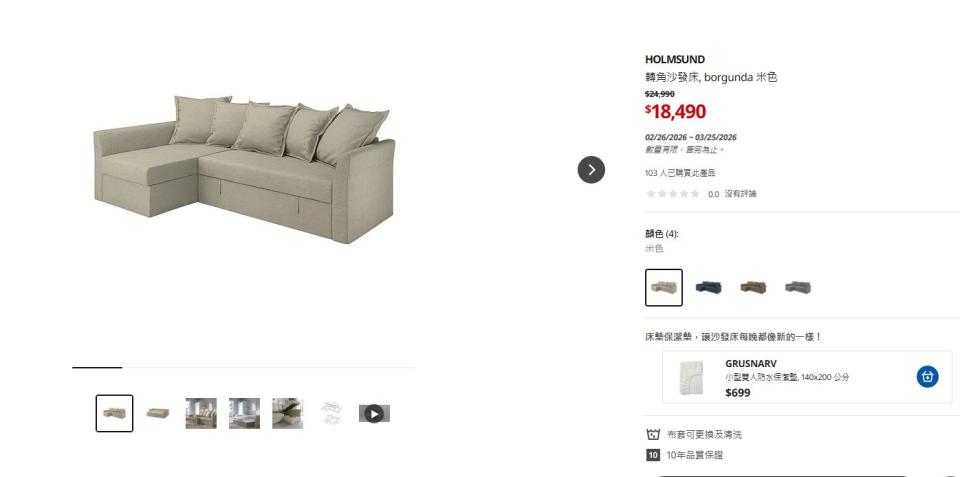The height and width of the screenshot is (477, 960).
Task: Open first corner sofa thumbnail
Action: coord(114,413)
